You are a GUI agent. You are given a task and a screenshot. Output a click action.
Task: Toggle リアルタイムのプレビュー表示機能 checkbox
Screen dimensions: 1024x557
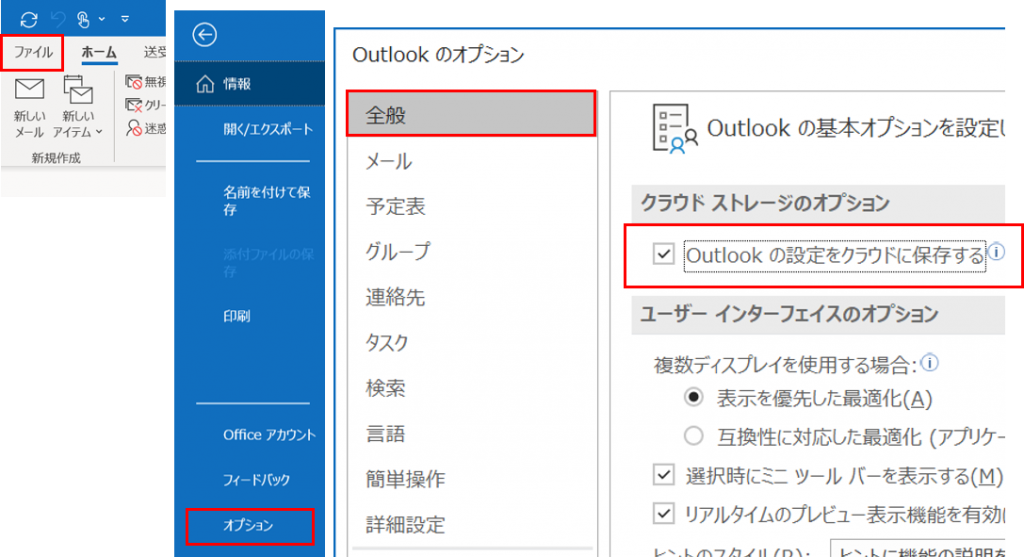point(664,514)
